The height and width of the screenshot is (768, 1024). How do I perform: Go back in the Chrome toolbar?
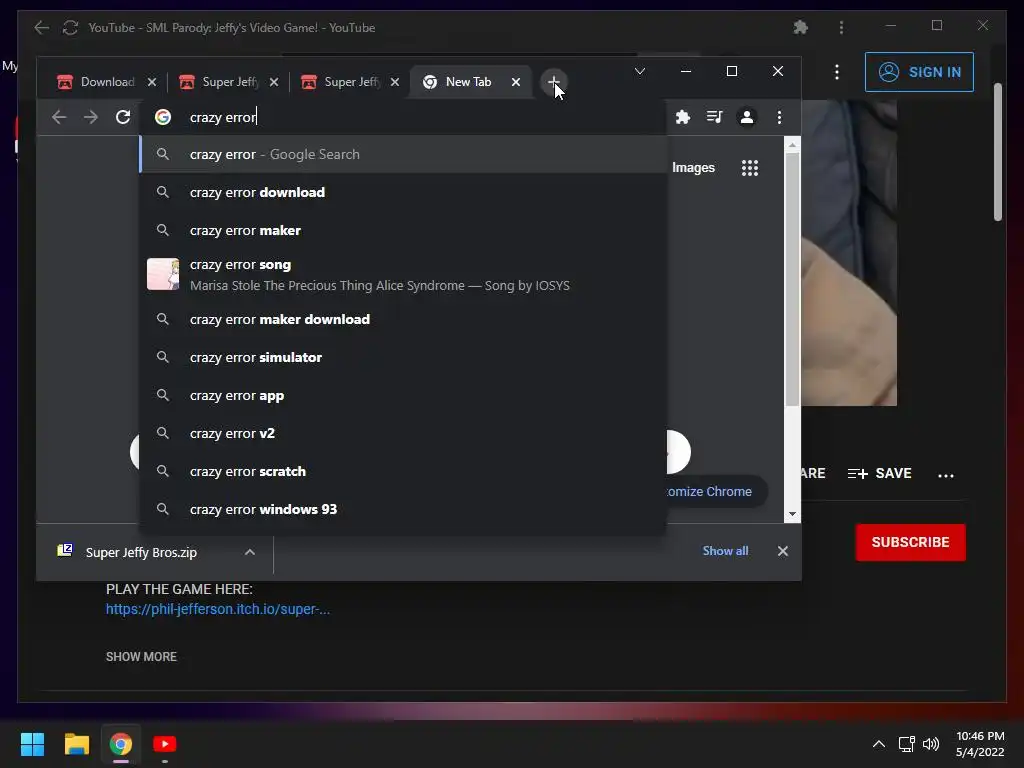[59, 117]
